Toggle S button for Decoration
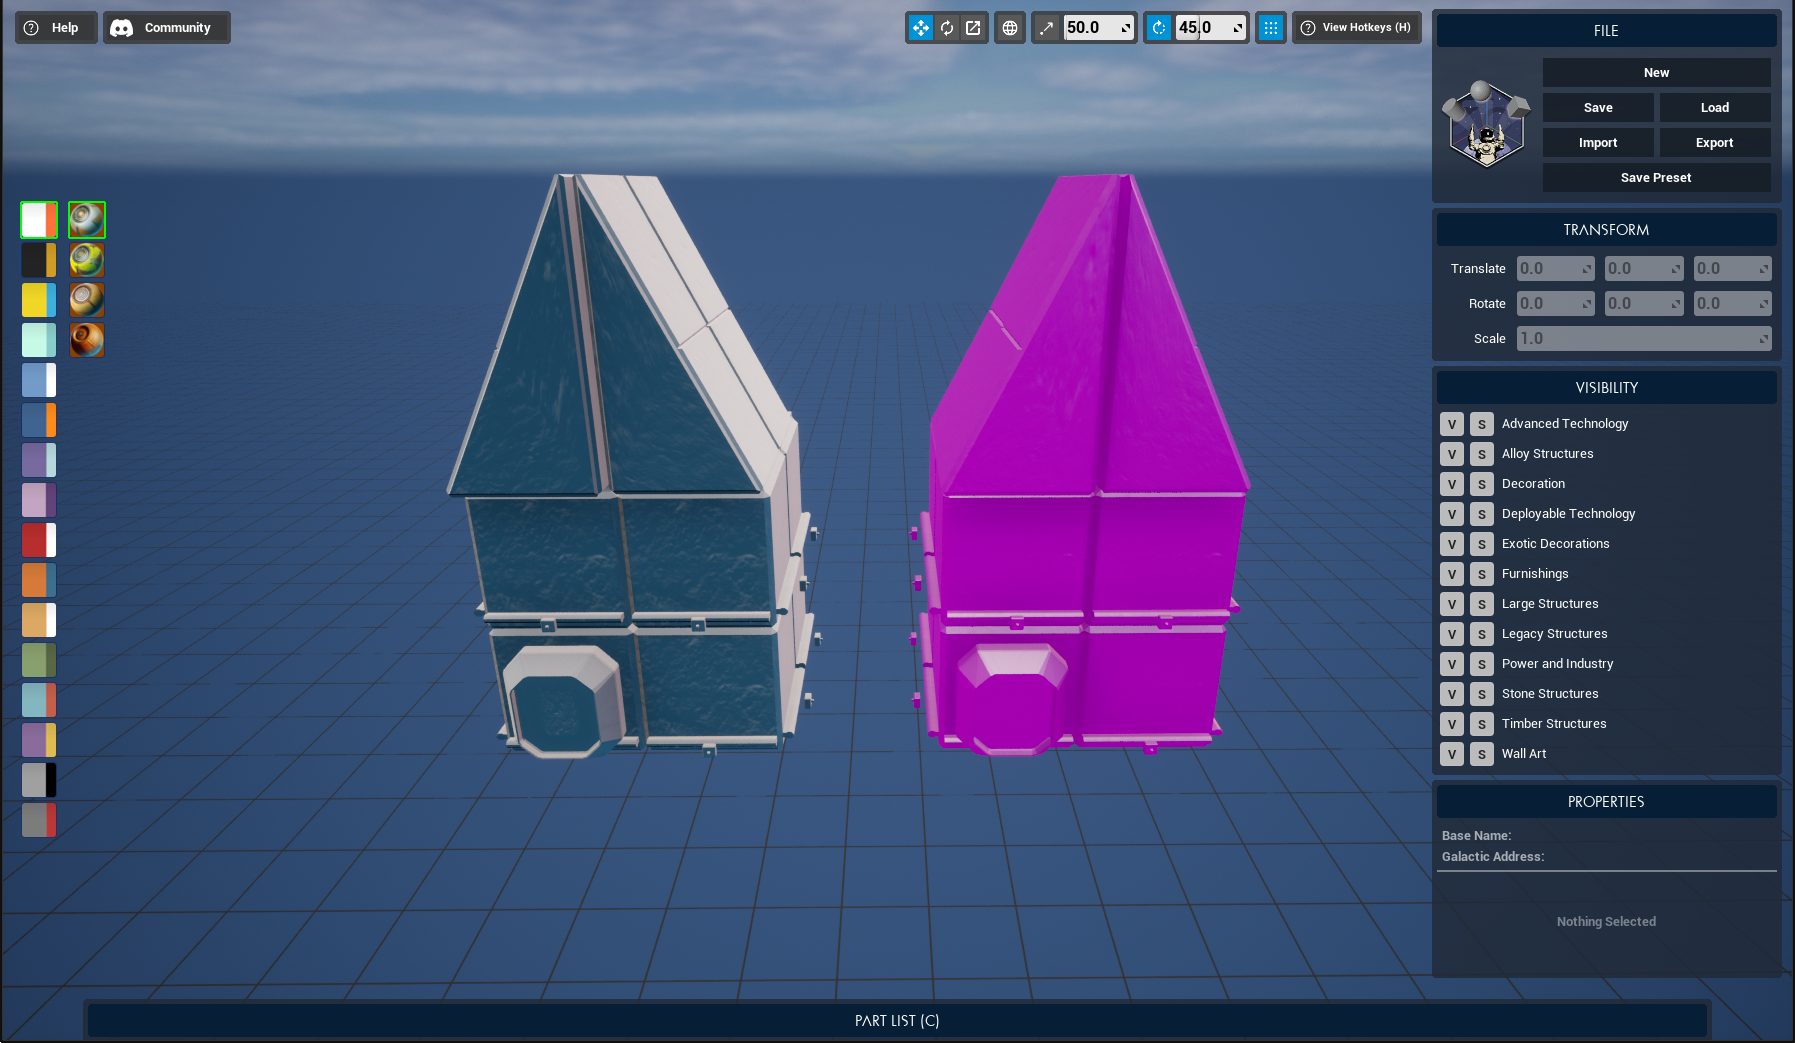1795x1043 pixels. 1482,484
